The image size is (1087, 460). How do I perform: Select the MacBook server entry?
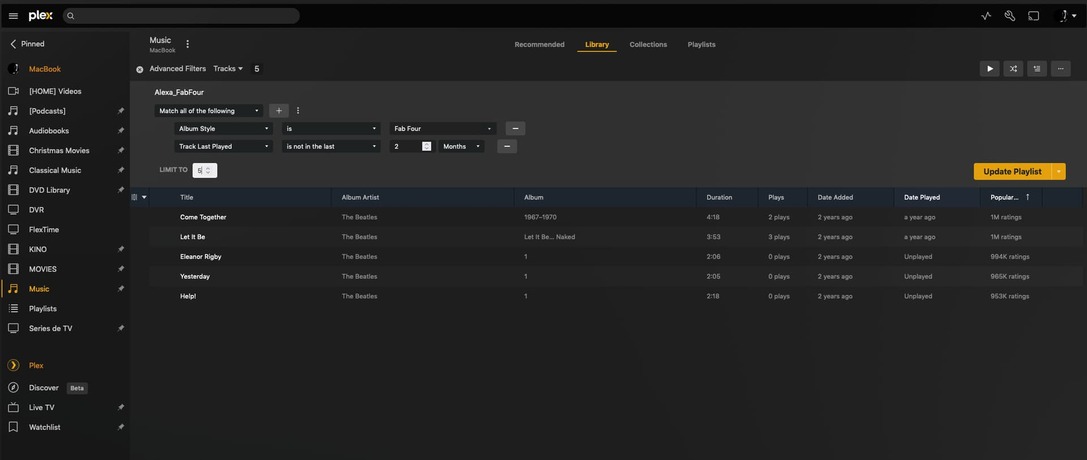click(44, 69)
